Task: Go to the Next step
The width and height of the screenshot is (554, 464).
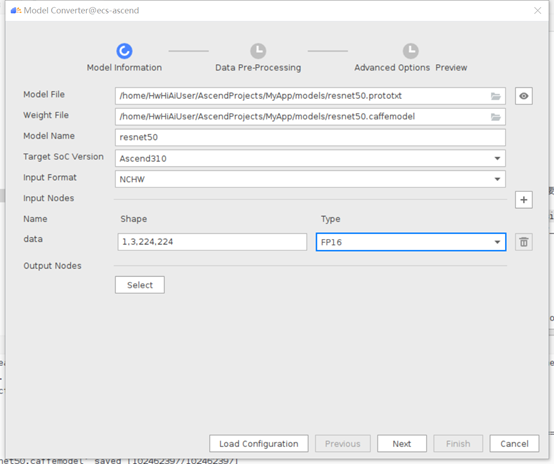Action: [x=402, y=444]
